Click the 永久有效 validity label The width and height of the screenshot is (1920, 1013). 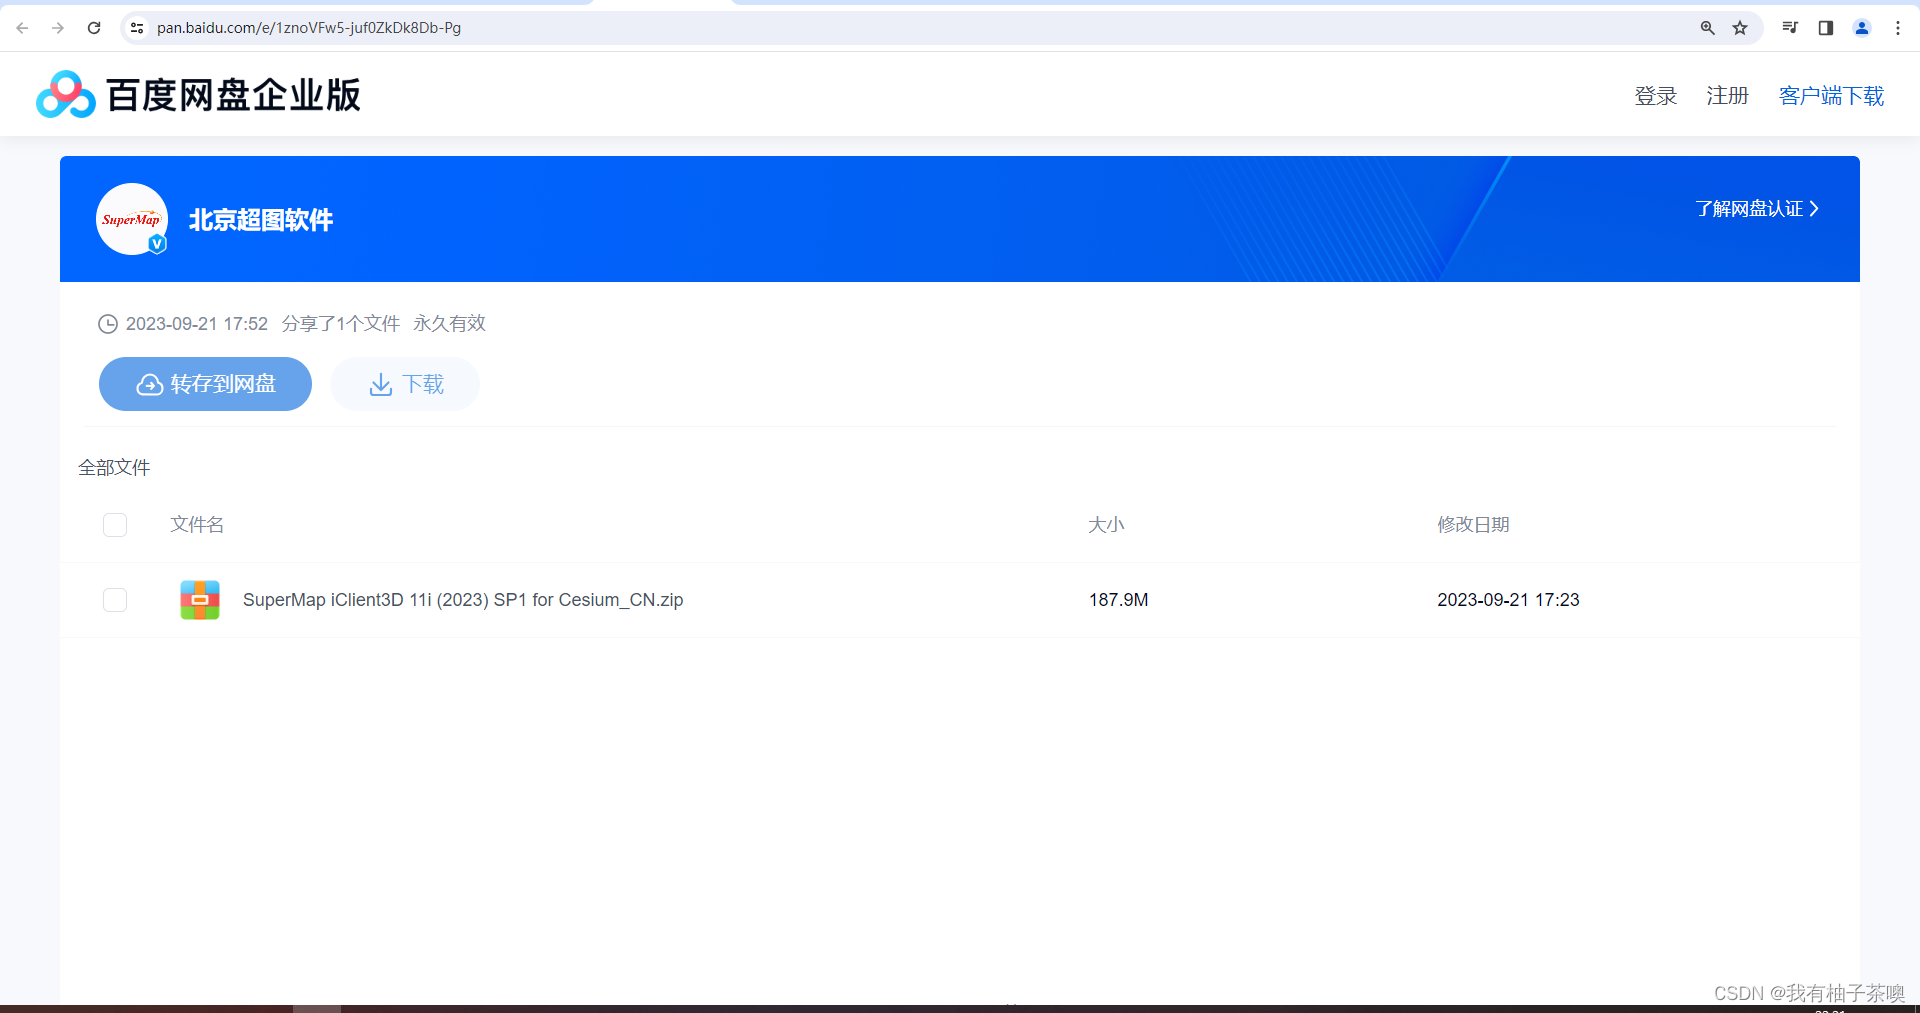(x=449, y=324)
